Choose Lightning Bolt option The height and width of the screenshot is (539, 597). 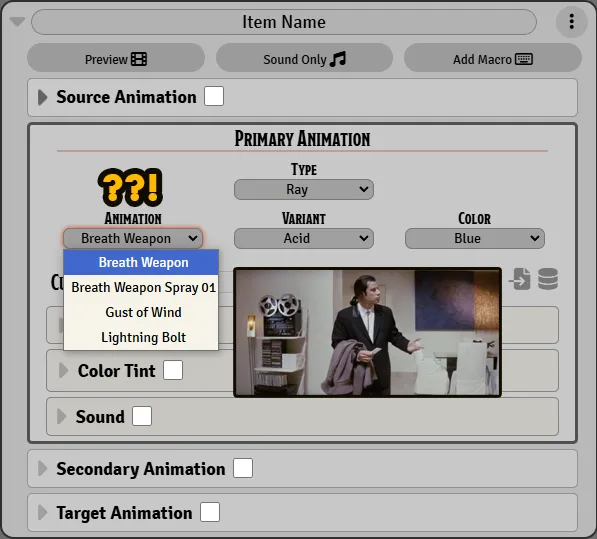(x=141, y=337)
